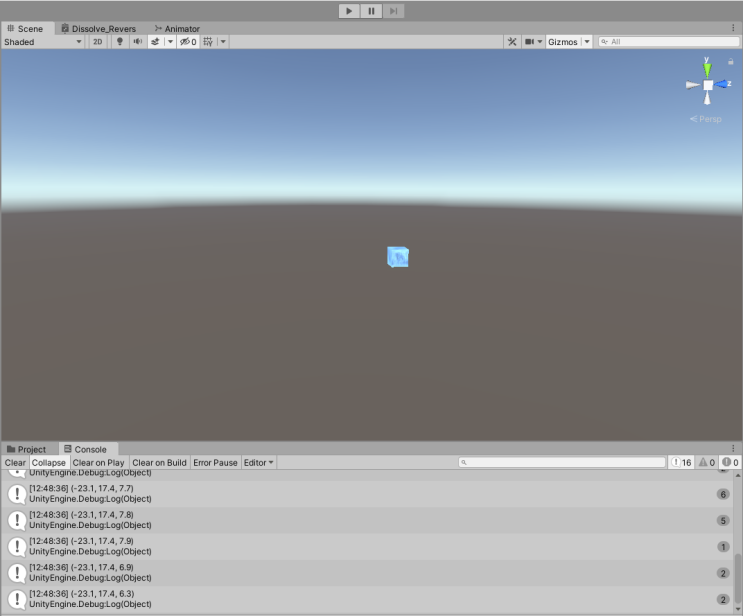Toggle scene lighting bulb icon
The width and height of the screenshot is (743, 616).
pos(120,42)
